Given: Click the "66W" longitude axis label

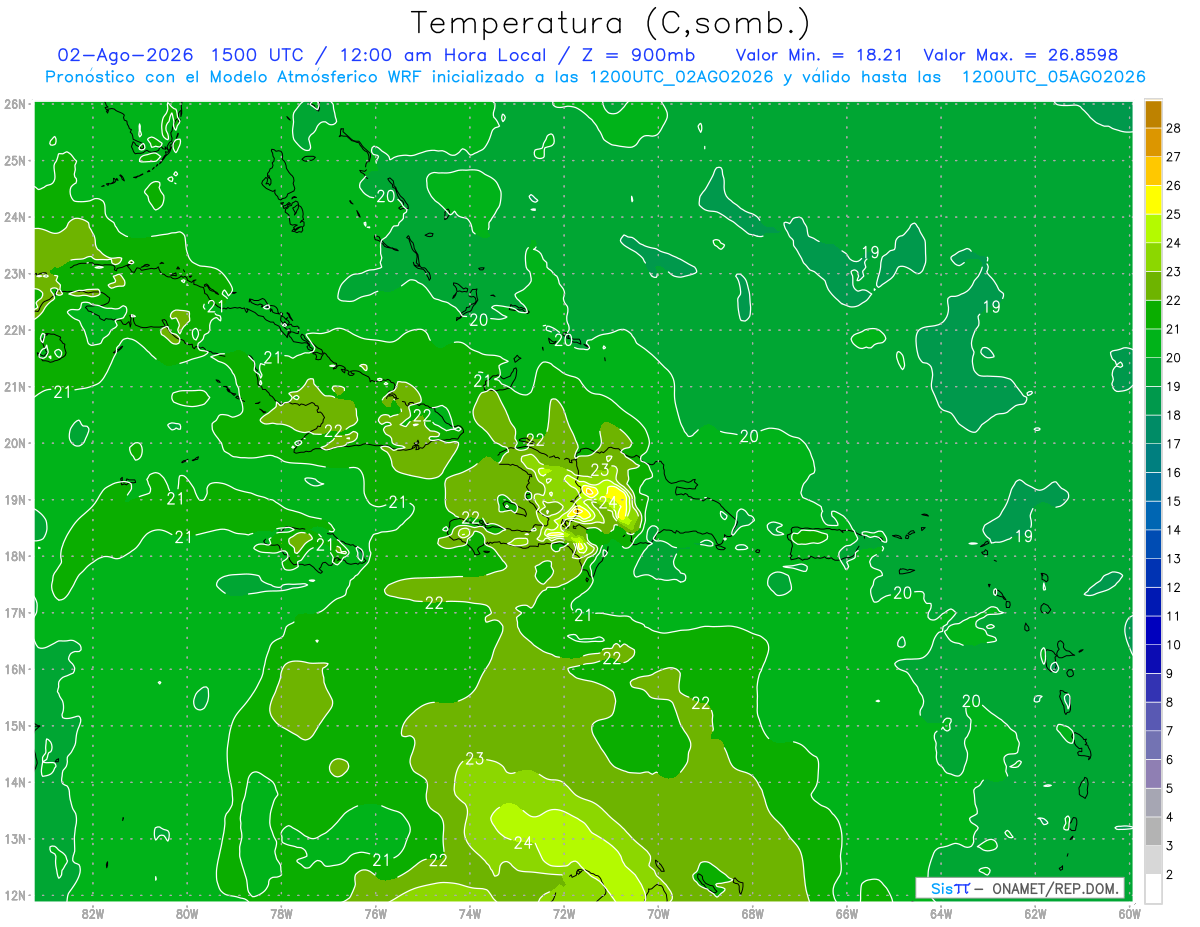Looking at the screenshot, I should 846,913.
